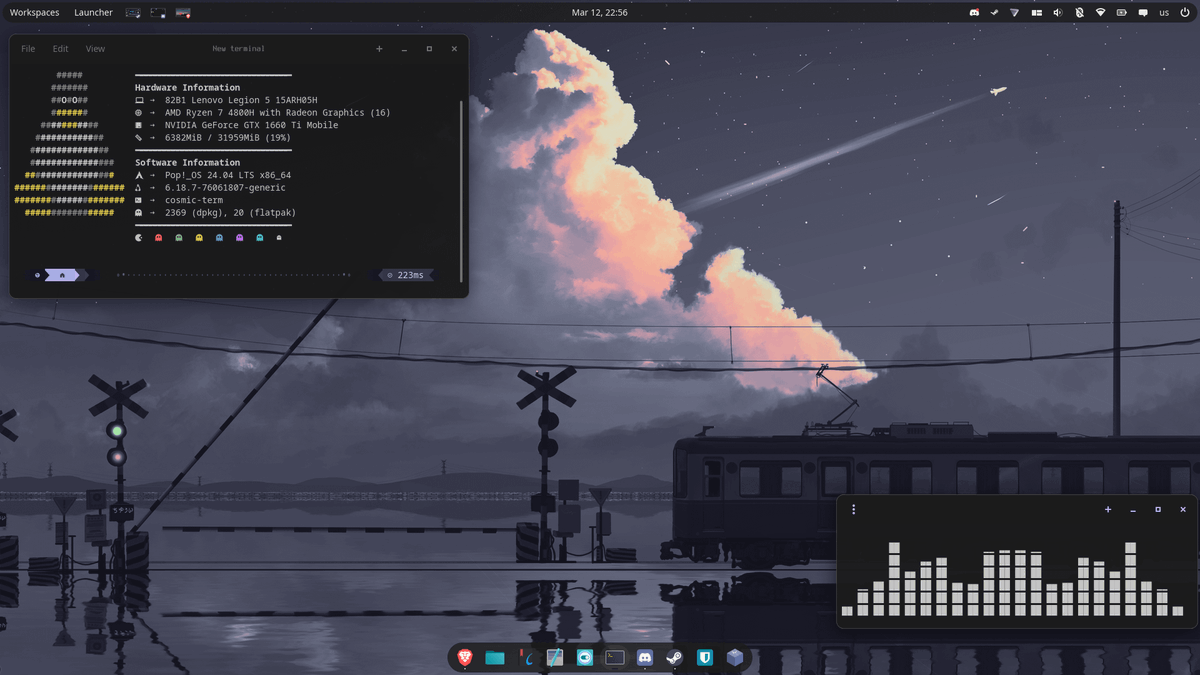Click the 'Hardware Information' heading in terminal
The width and height of the screenshot is (1200, 675).
tap(187, 88)
